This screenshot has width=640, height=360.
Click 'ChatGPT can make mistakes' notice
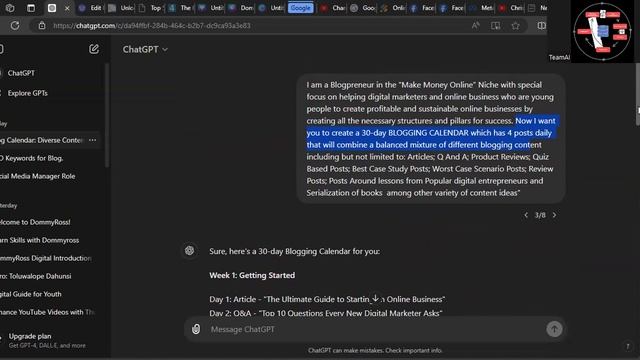(x=375, y=350)
